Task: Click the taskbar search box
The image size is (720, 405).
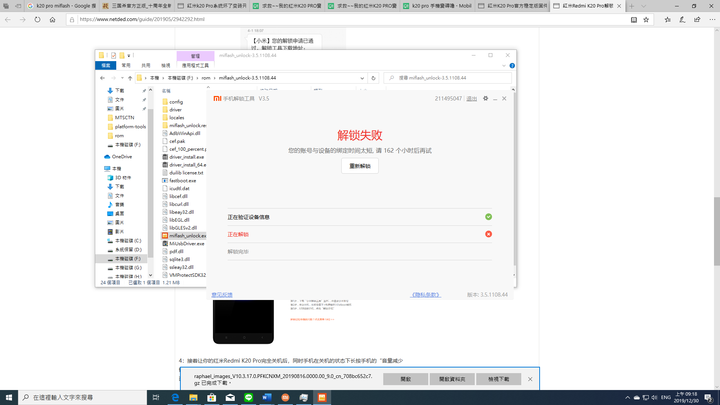Action: click(x=83, y=397)
